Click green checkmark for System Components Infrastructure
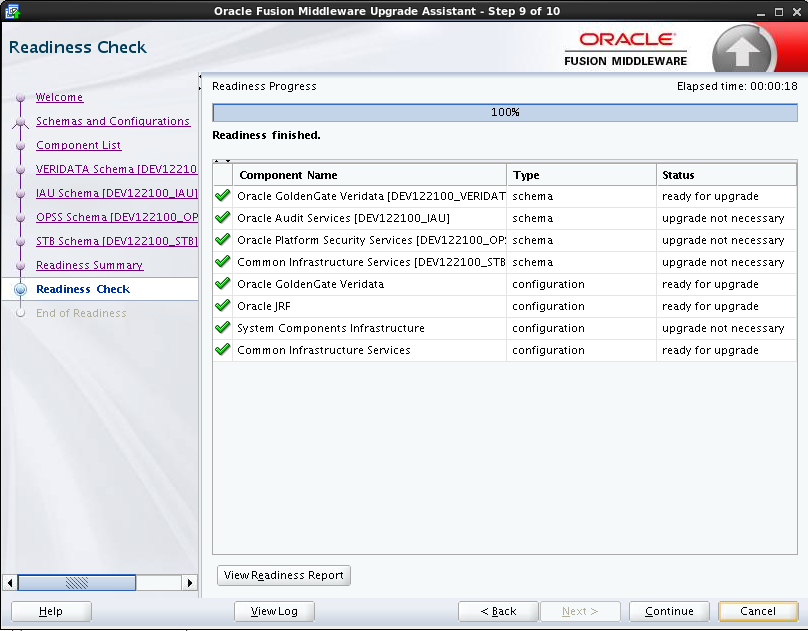Viewport: 808px width, 631px height. tap(223, 328)
